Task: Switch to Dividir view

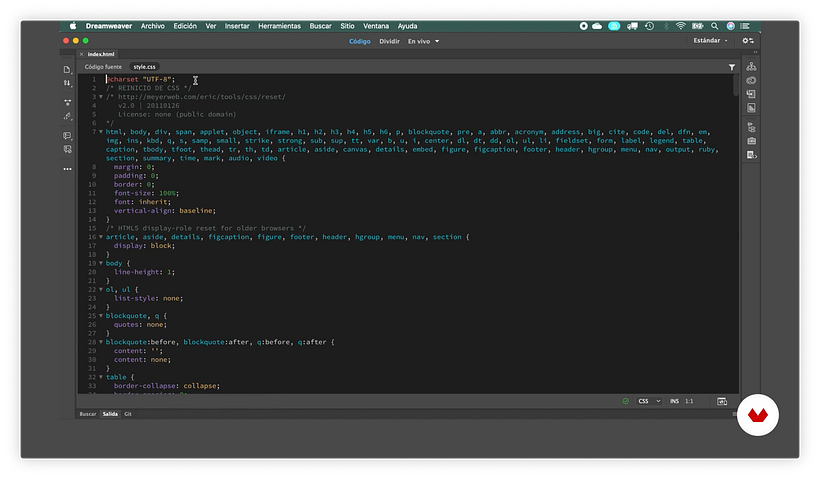Action: (389, 41)
